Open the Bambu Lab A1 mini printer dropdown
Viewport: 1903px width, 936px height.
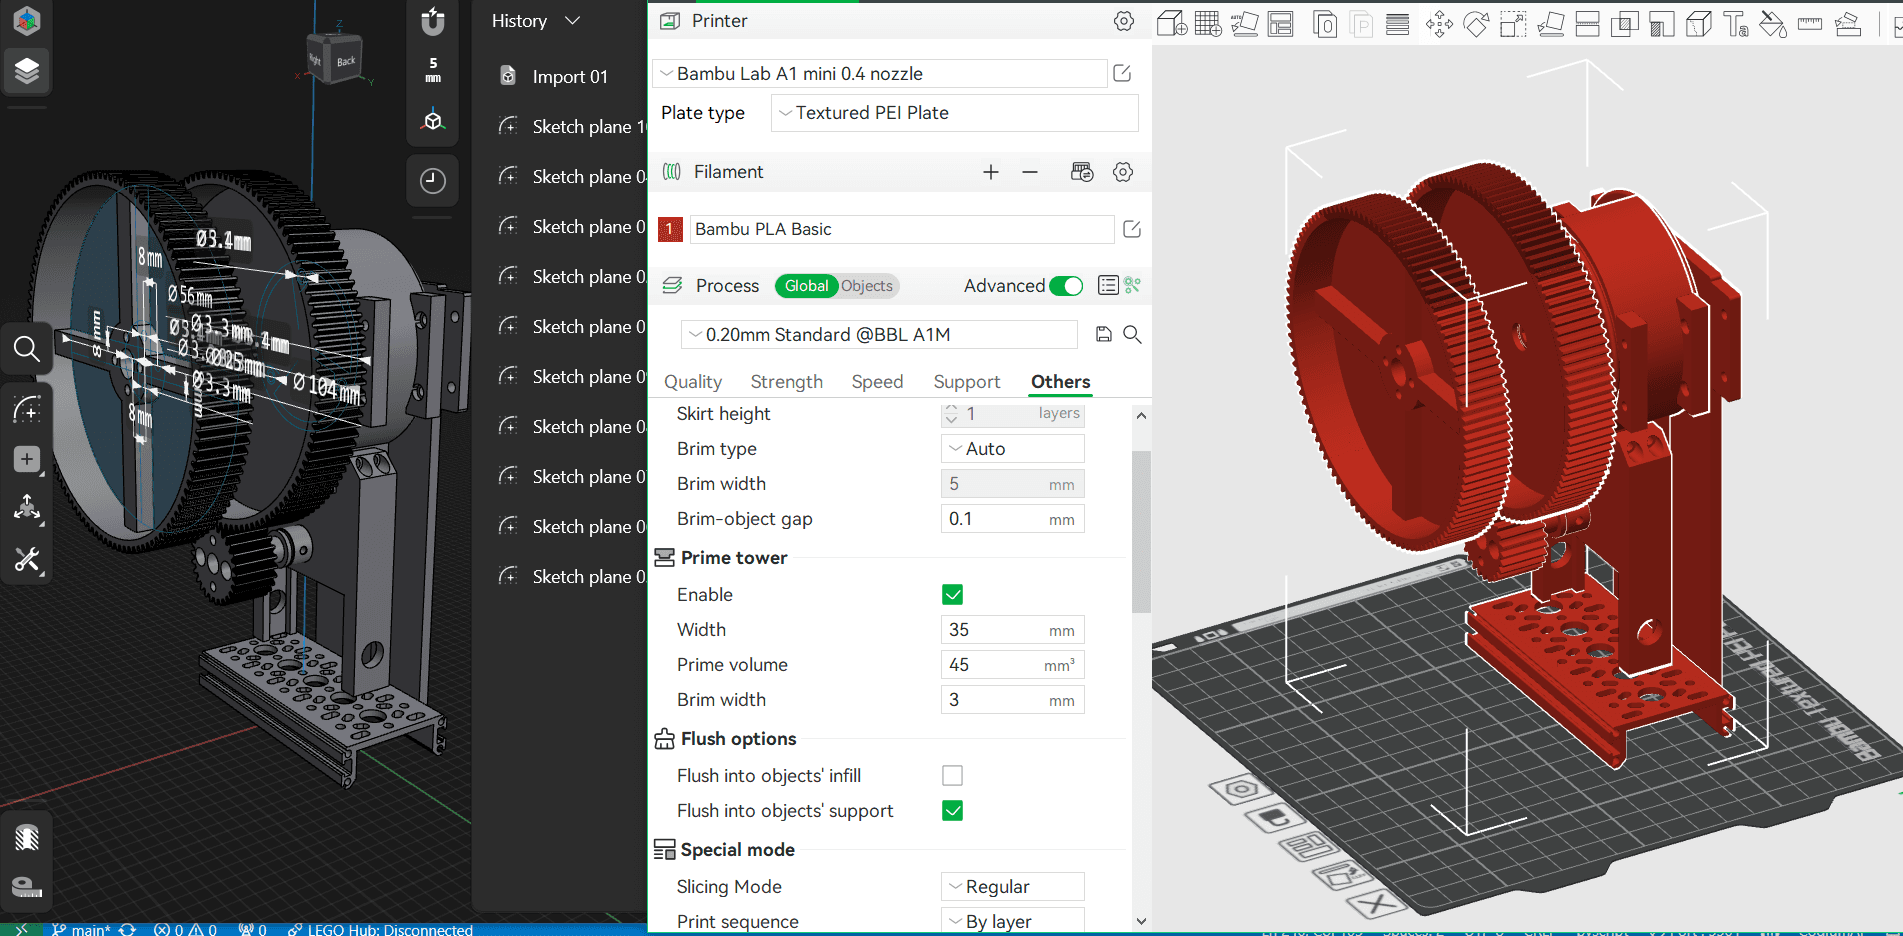(x=879, y=74)
